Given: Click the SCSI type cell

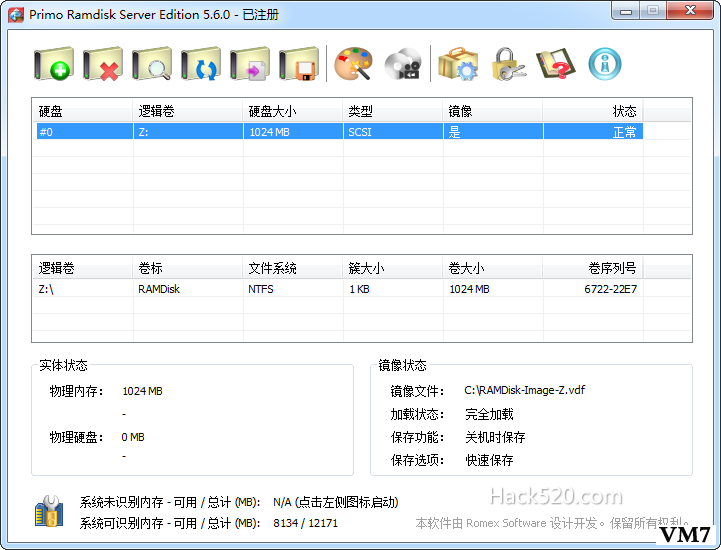Looking at the screenshot, I should (393, 132).
